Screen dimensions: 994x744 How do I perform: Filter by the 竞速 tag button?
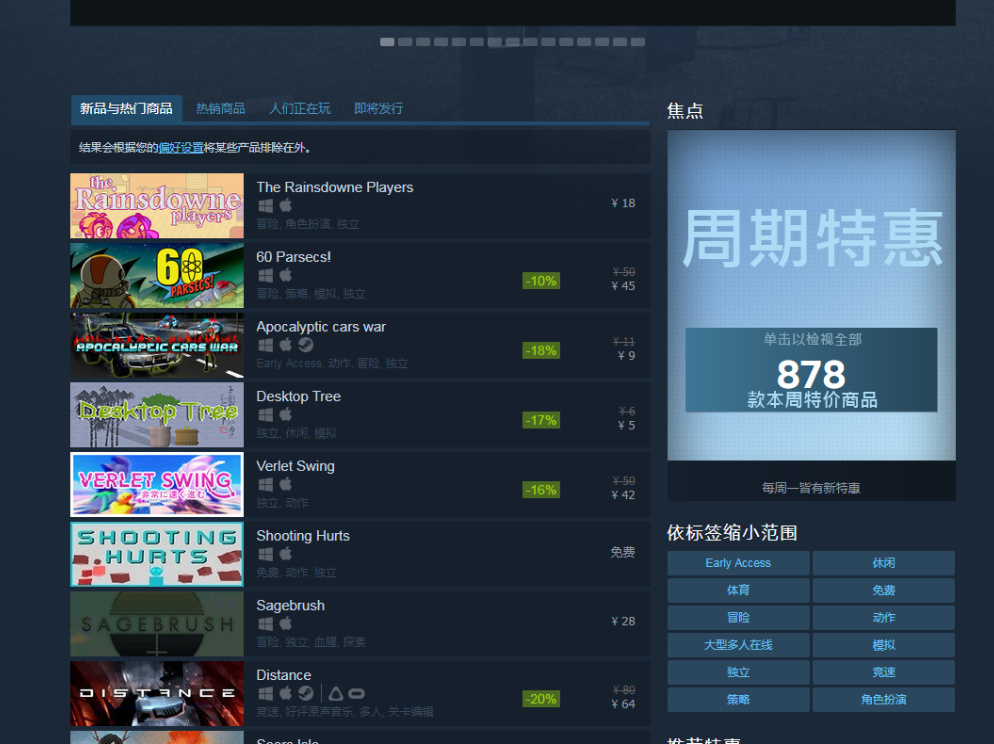coord(884,672)
